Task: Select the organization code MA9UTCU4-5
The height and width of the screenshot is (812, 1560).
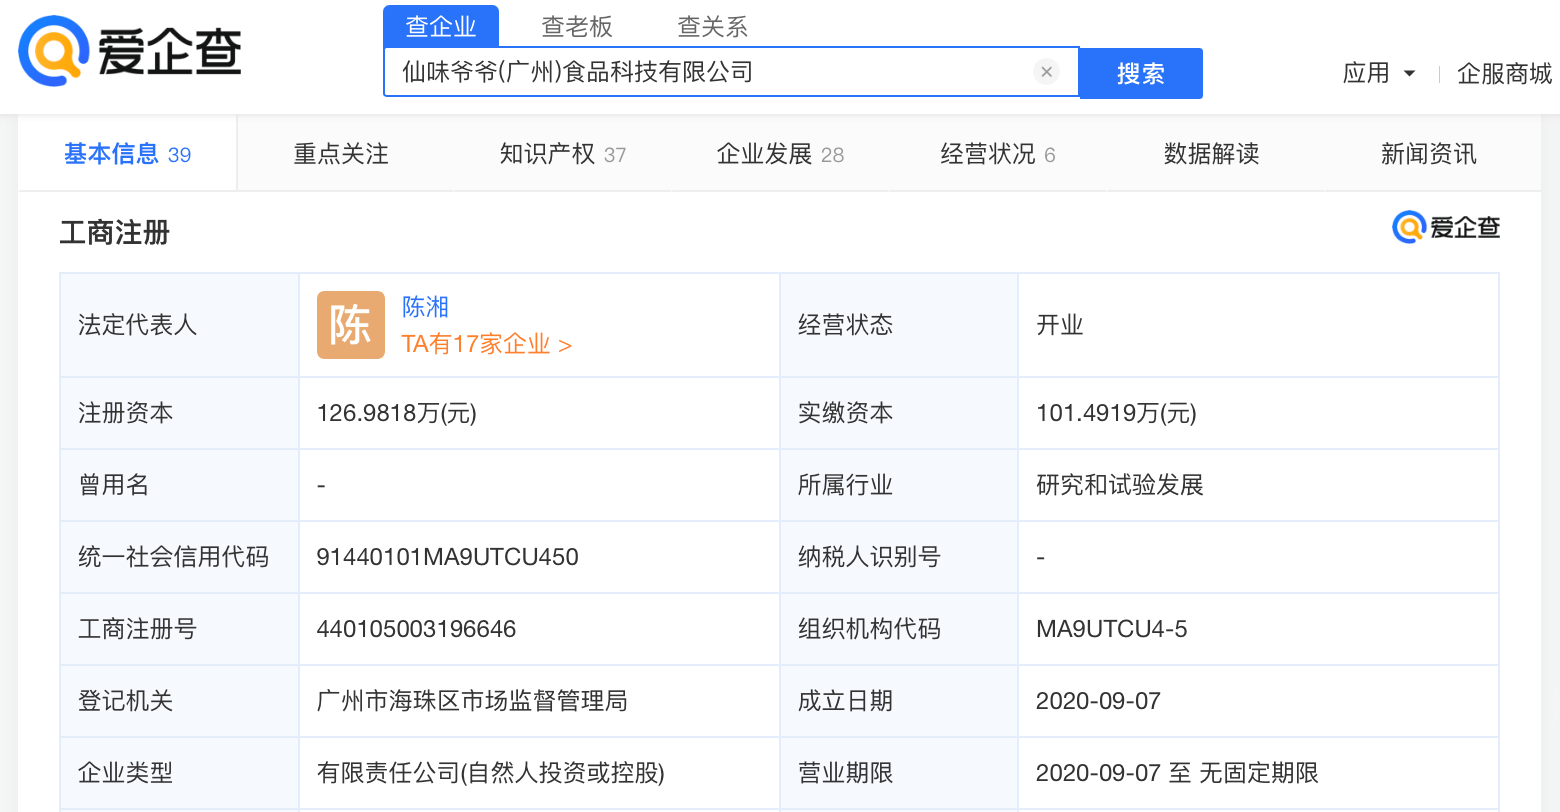Action: 1112,629
